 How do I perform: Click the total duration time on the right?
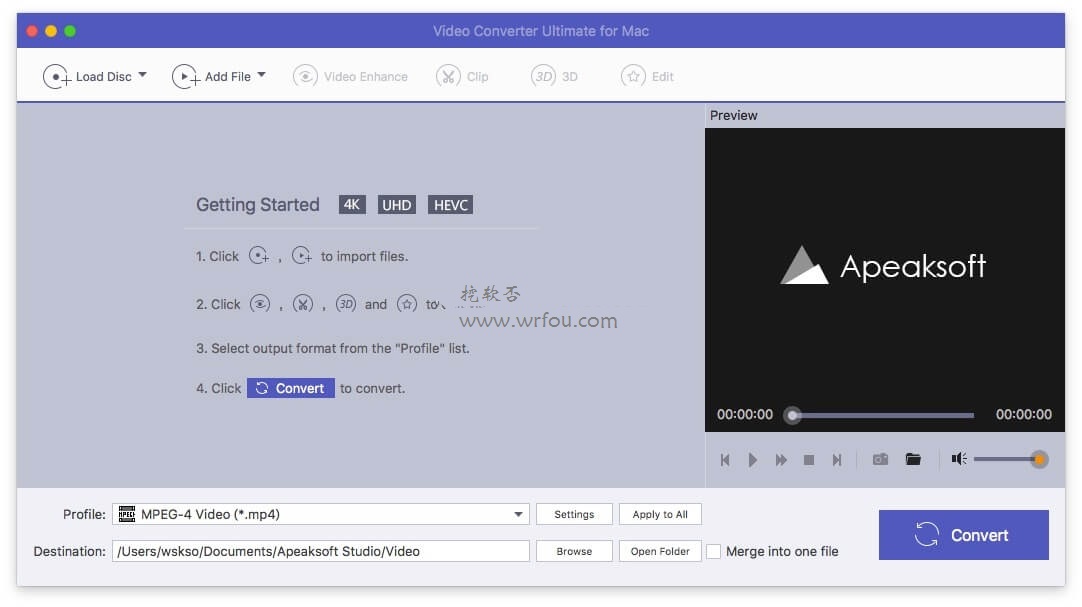(1023, 415)
